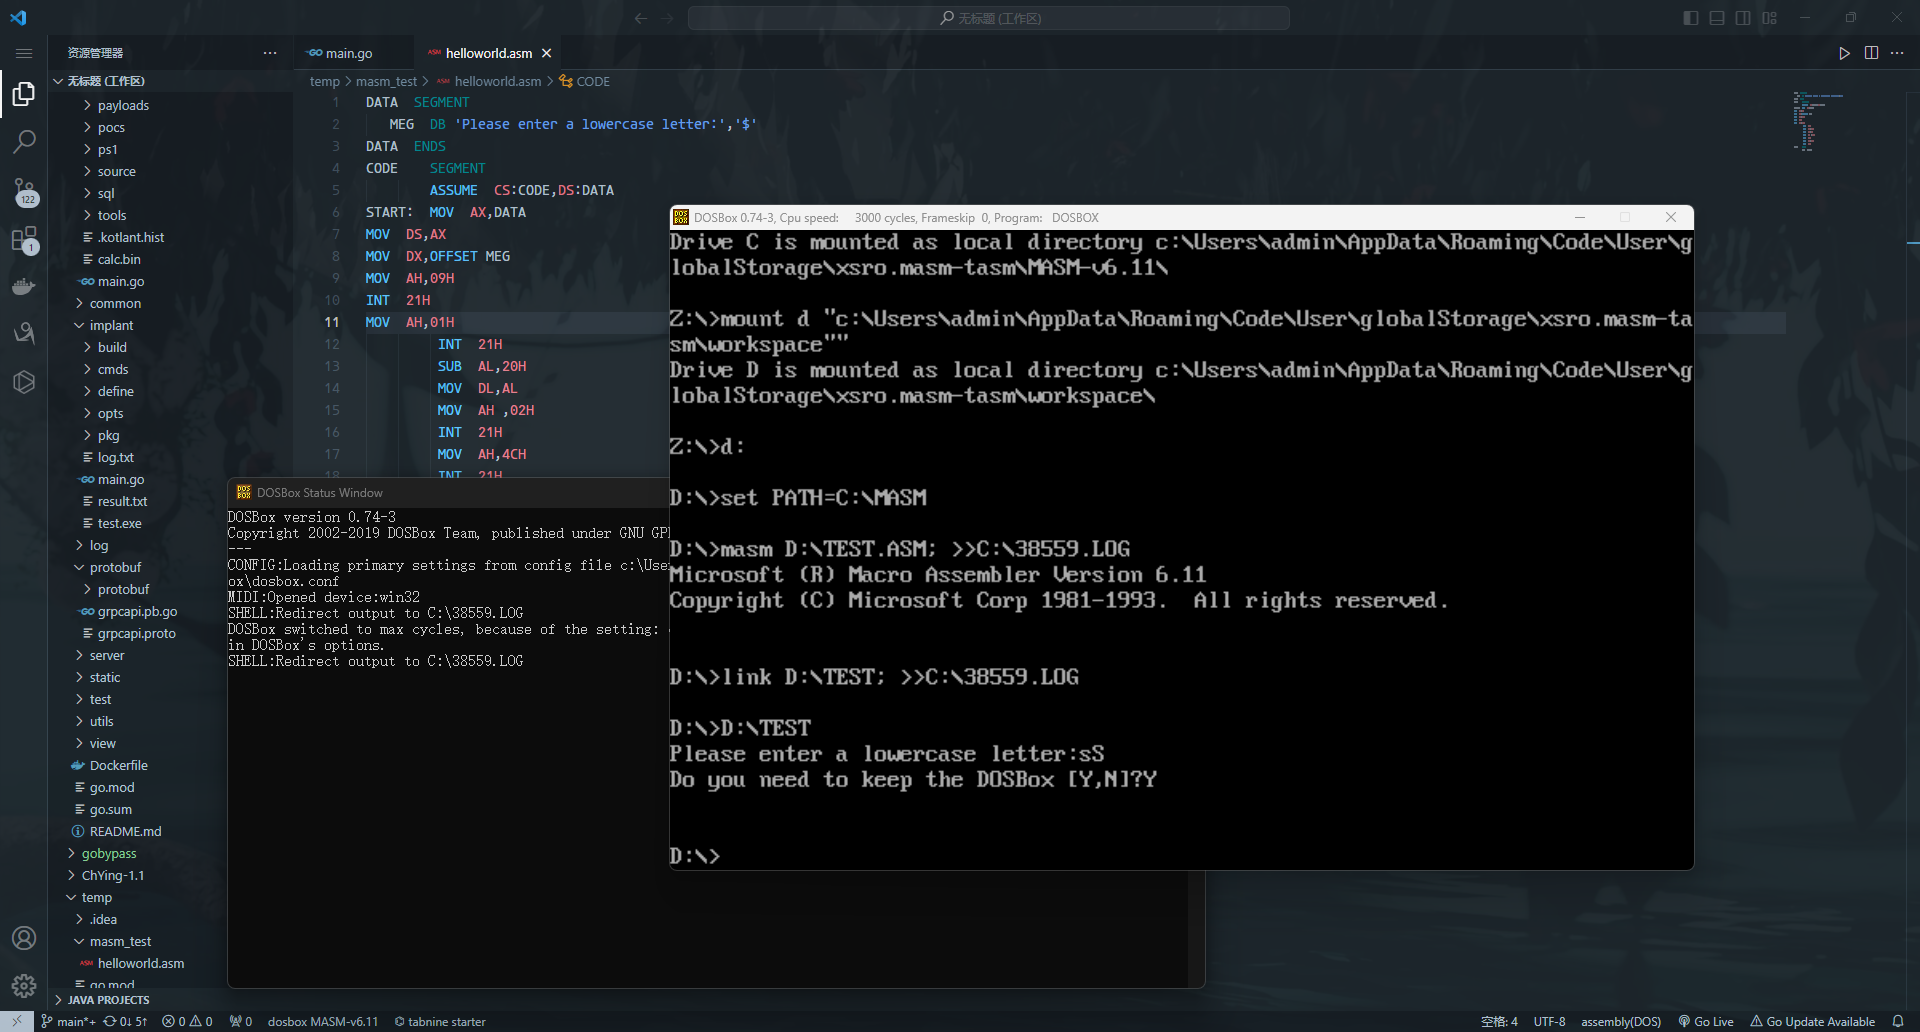Open Explorer views and more actions ellipsis

click(270, 53)
